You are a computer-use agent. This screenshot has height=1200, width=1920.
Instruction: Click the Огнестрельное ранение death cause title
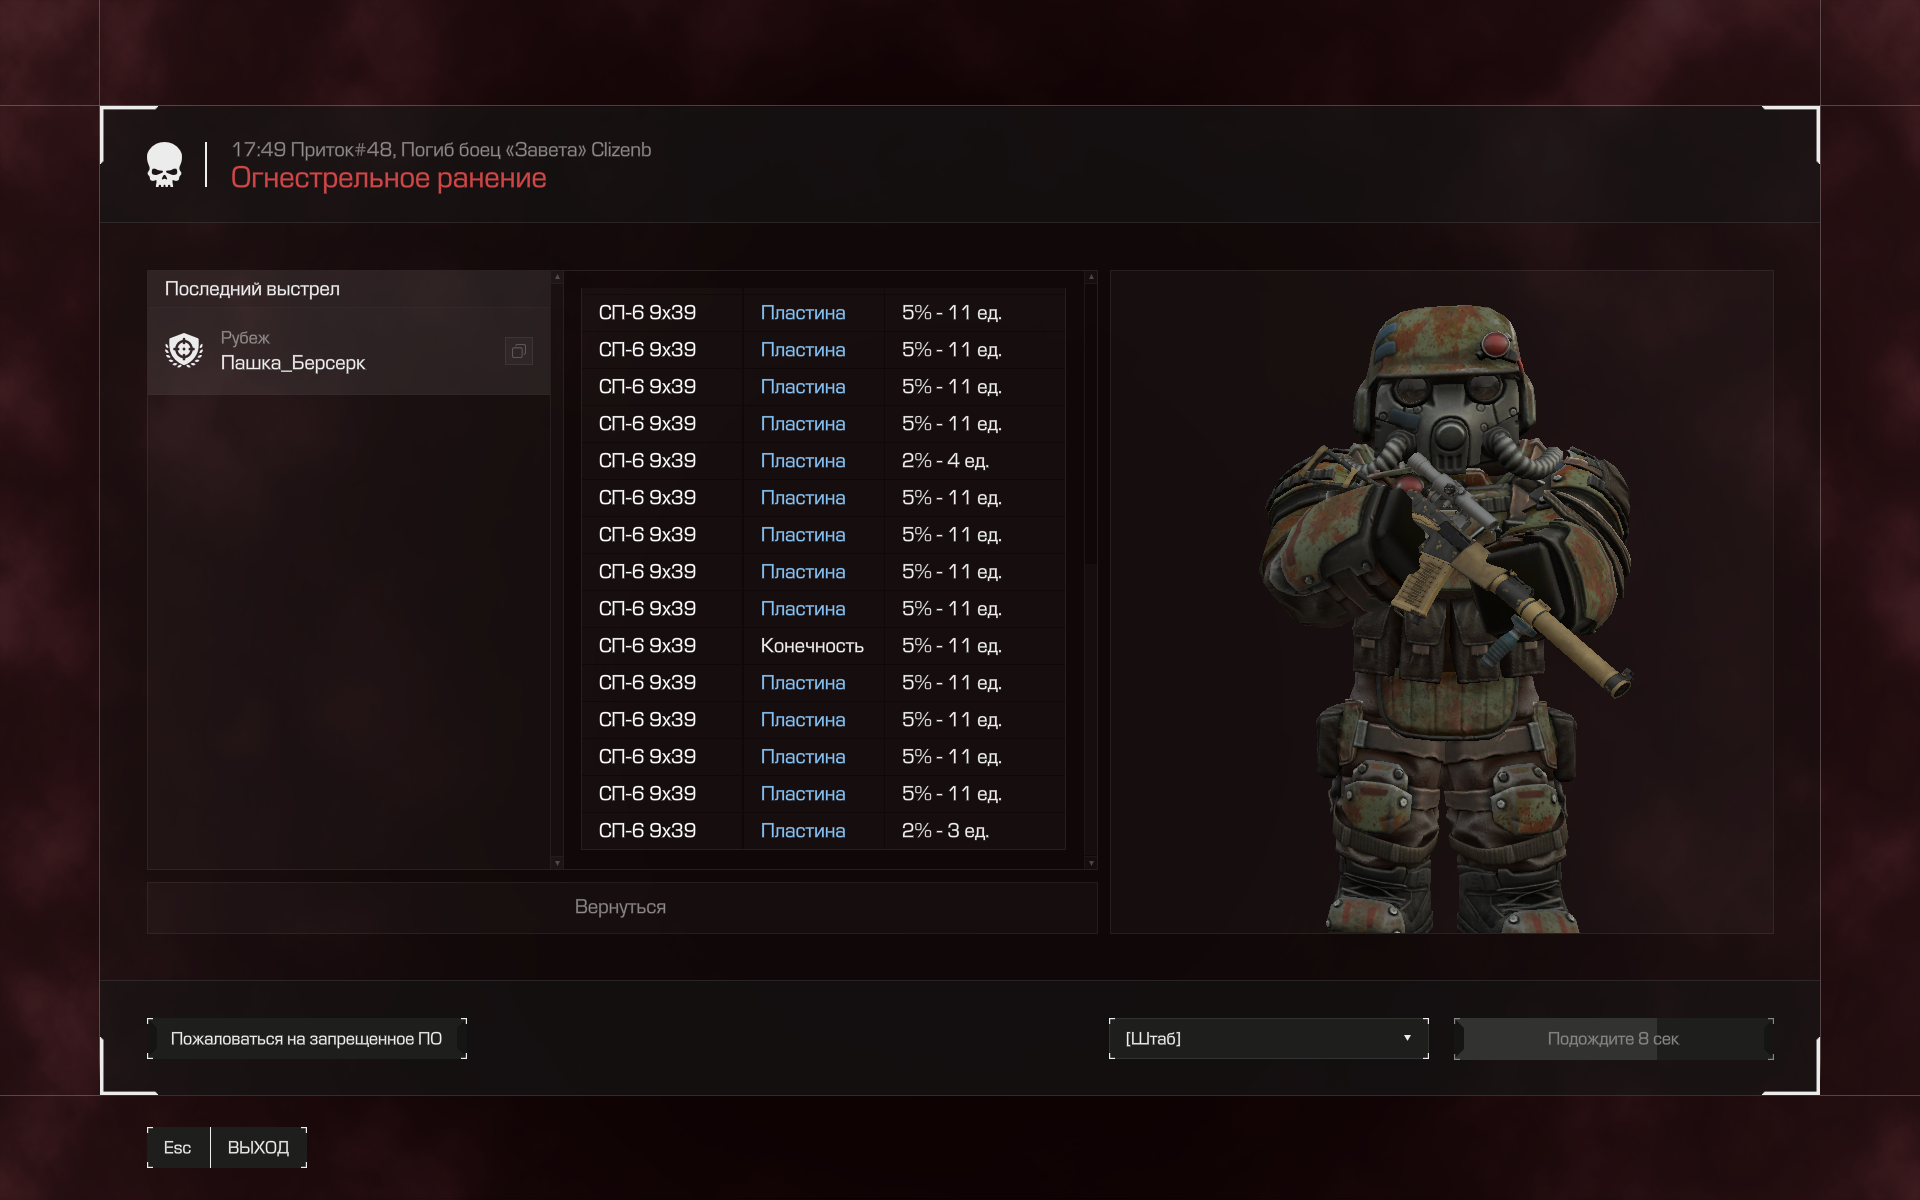coord(389,178)
